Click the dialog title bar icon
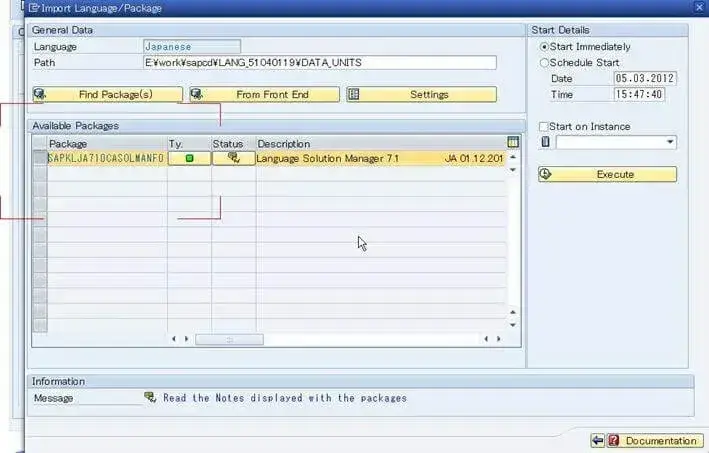 click(x=34, y=8)
